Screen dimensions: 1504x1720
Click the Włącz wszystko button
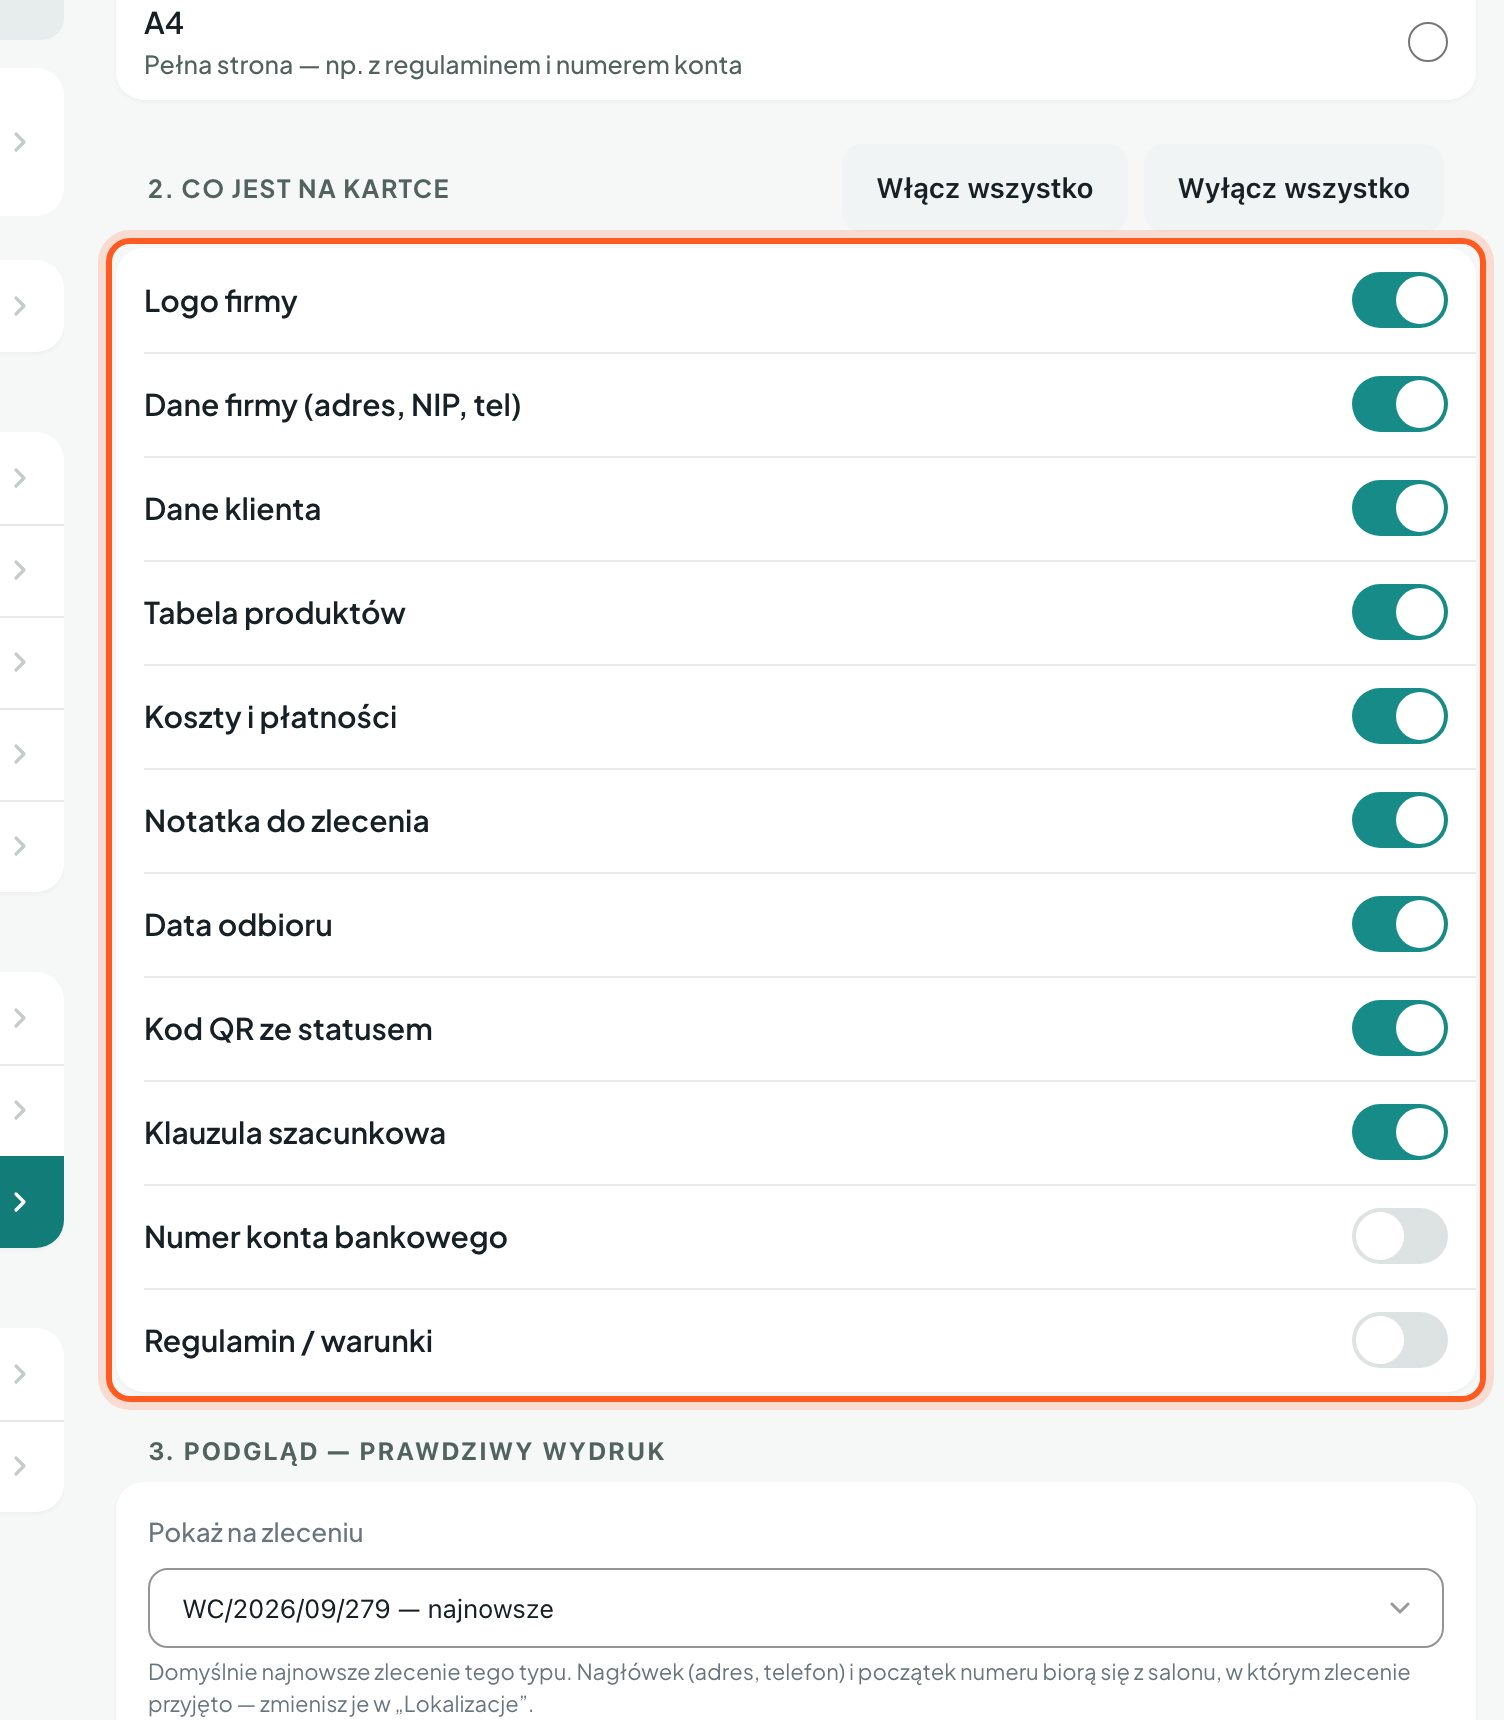[984, 188]
